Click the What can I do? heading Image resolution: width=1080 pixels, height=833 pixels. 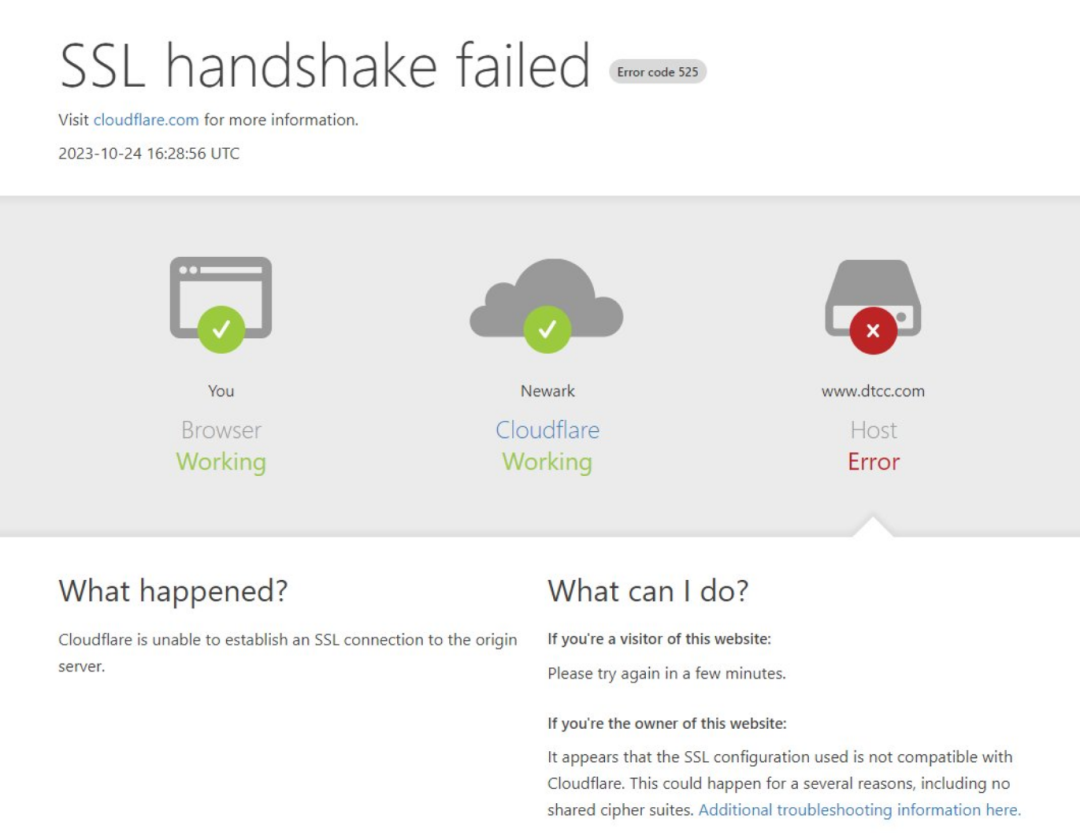point(647,591)
